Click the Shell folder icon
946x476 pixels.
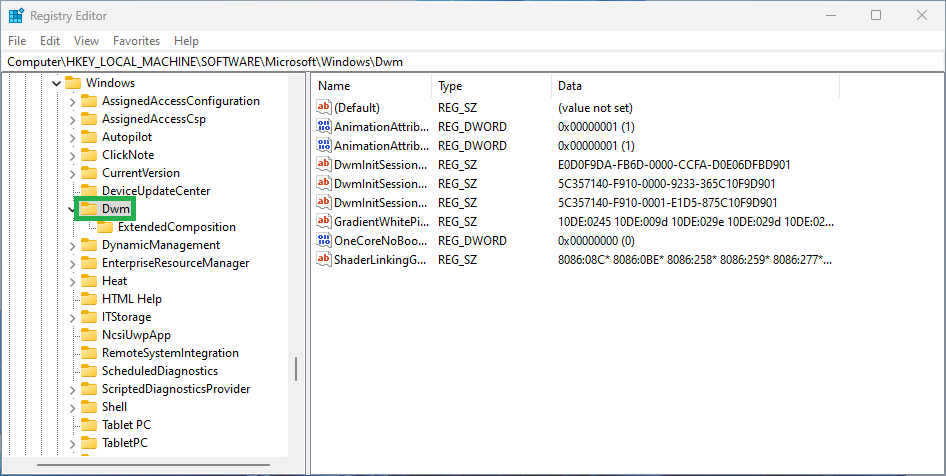[89, 407]
